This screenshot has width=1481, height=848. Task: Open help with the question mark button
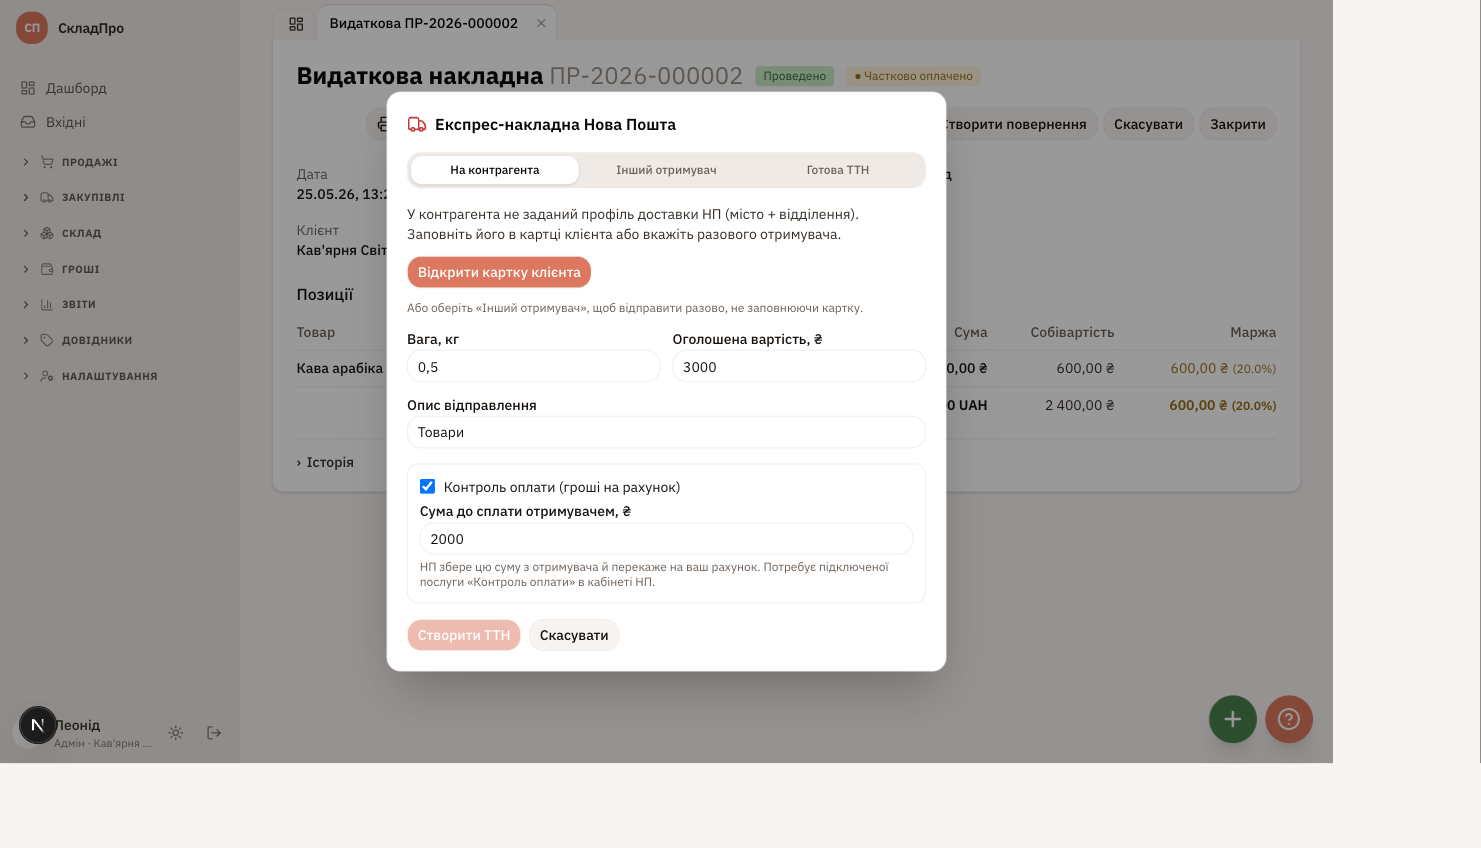pyautogui.click(x=1289, y=719)
